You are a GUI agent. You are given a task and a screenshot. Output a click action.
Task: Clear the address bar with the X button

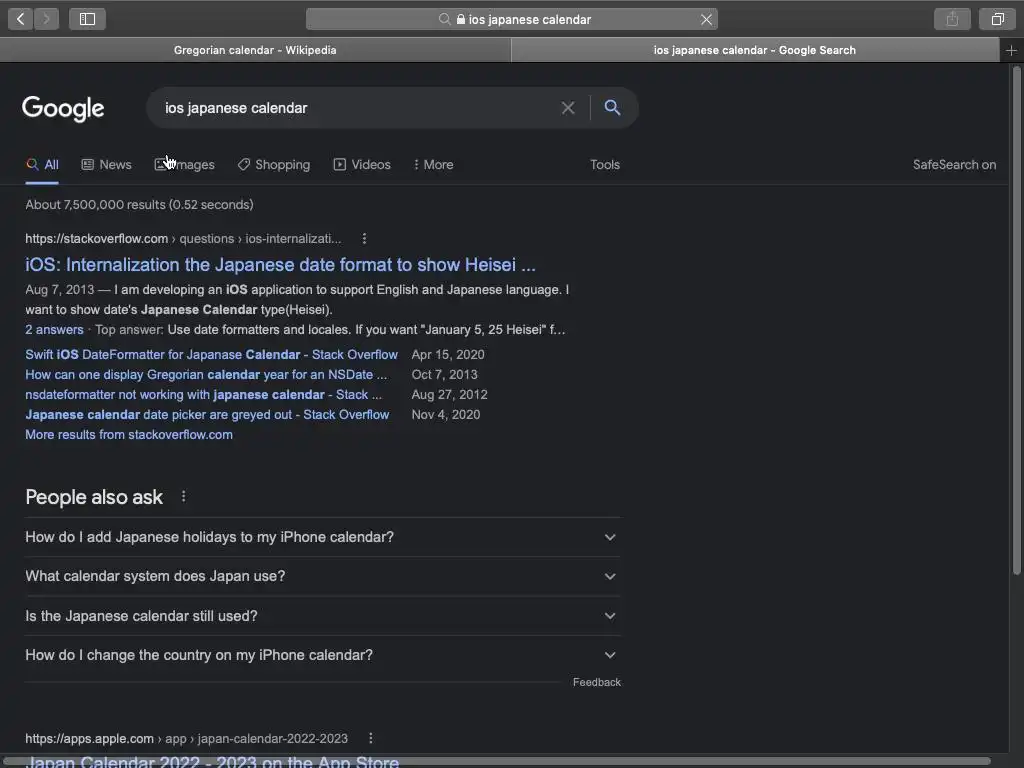coord(706,20)
